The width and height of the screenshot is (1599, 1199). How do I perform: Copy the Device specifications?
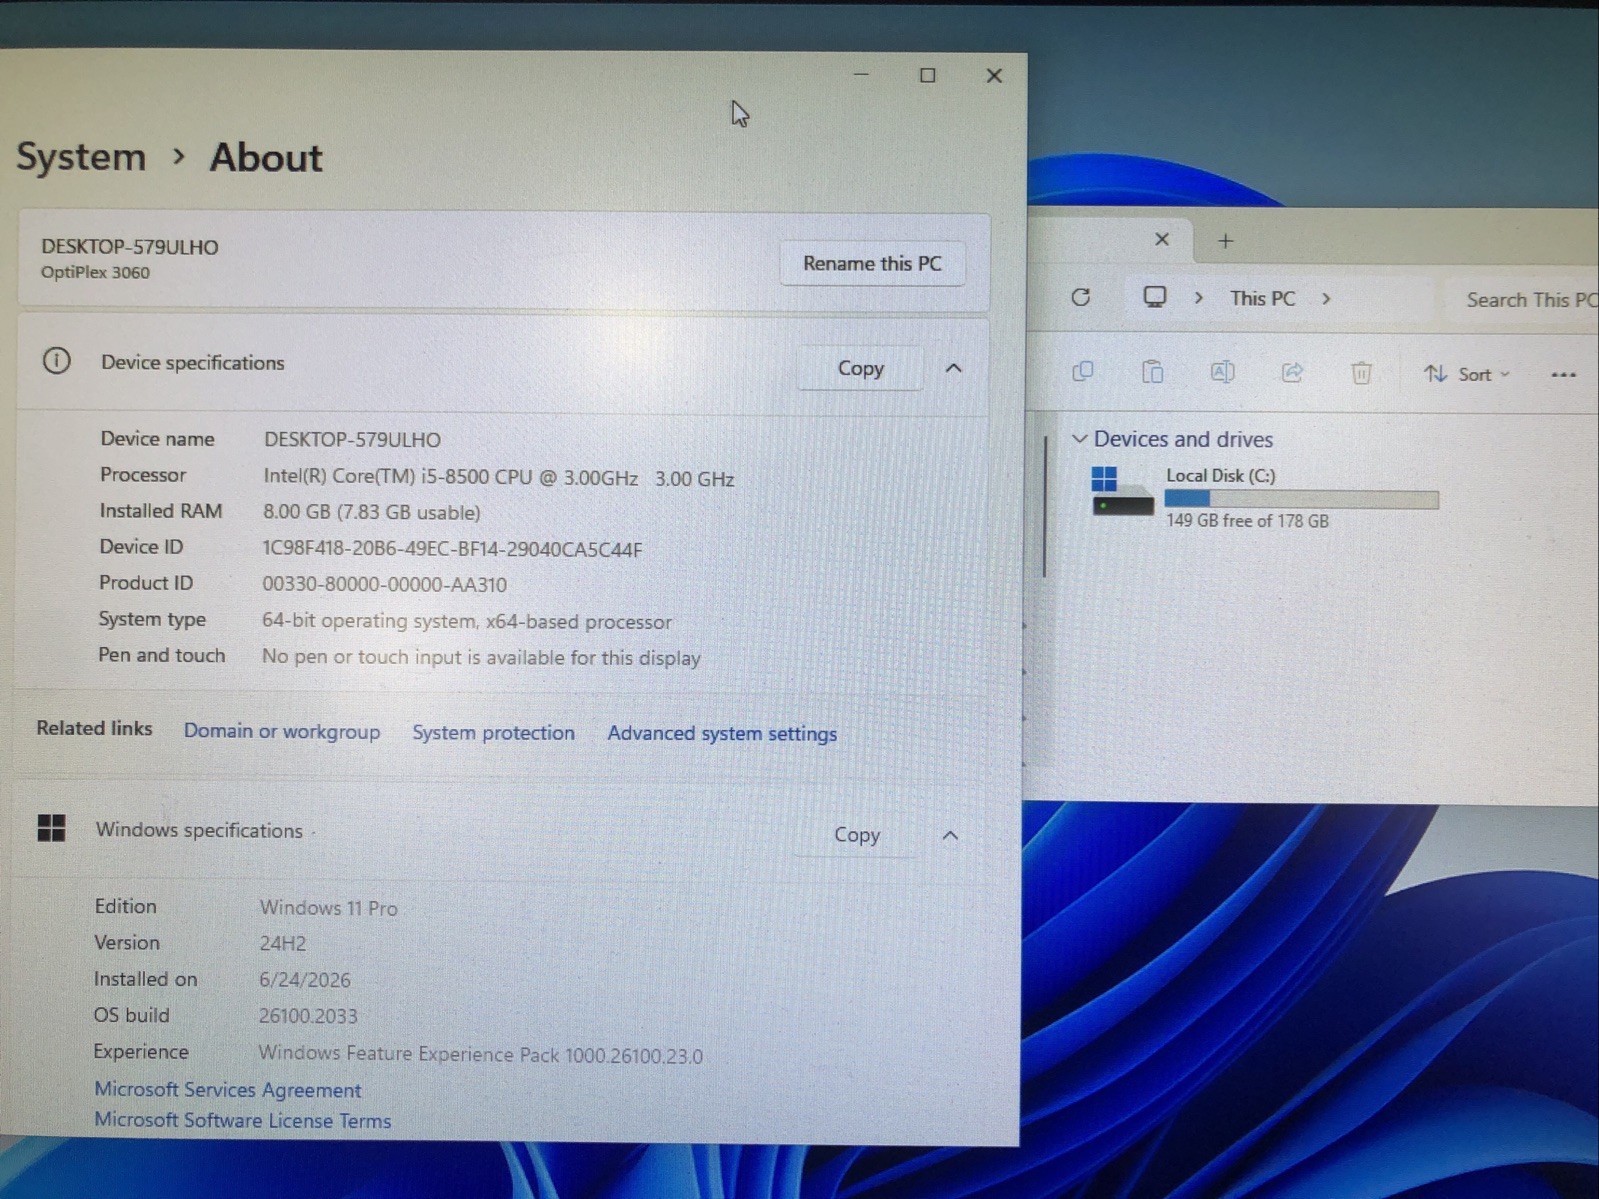pos(860,368)
